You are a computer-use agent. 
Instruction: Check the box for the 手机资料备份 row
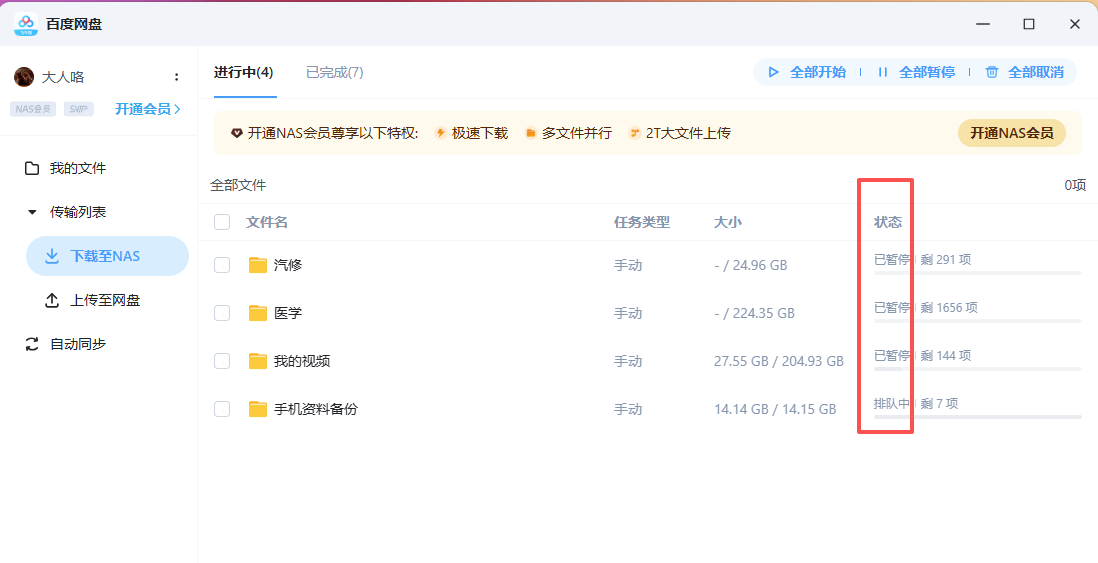point(222,409)
